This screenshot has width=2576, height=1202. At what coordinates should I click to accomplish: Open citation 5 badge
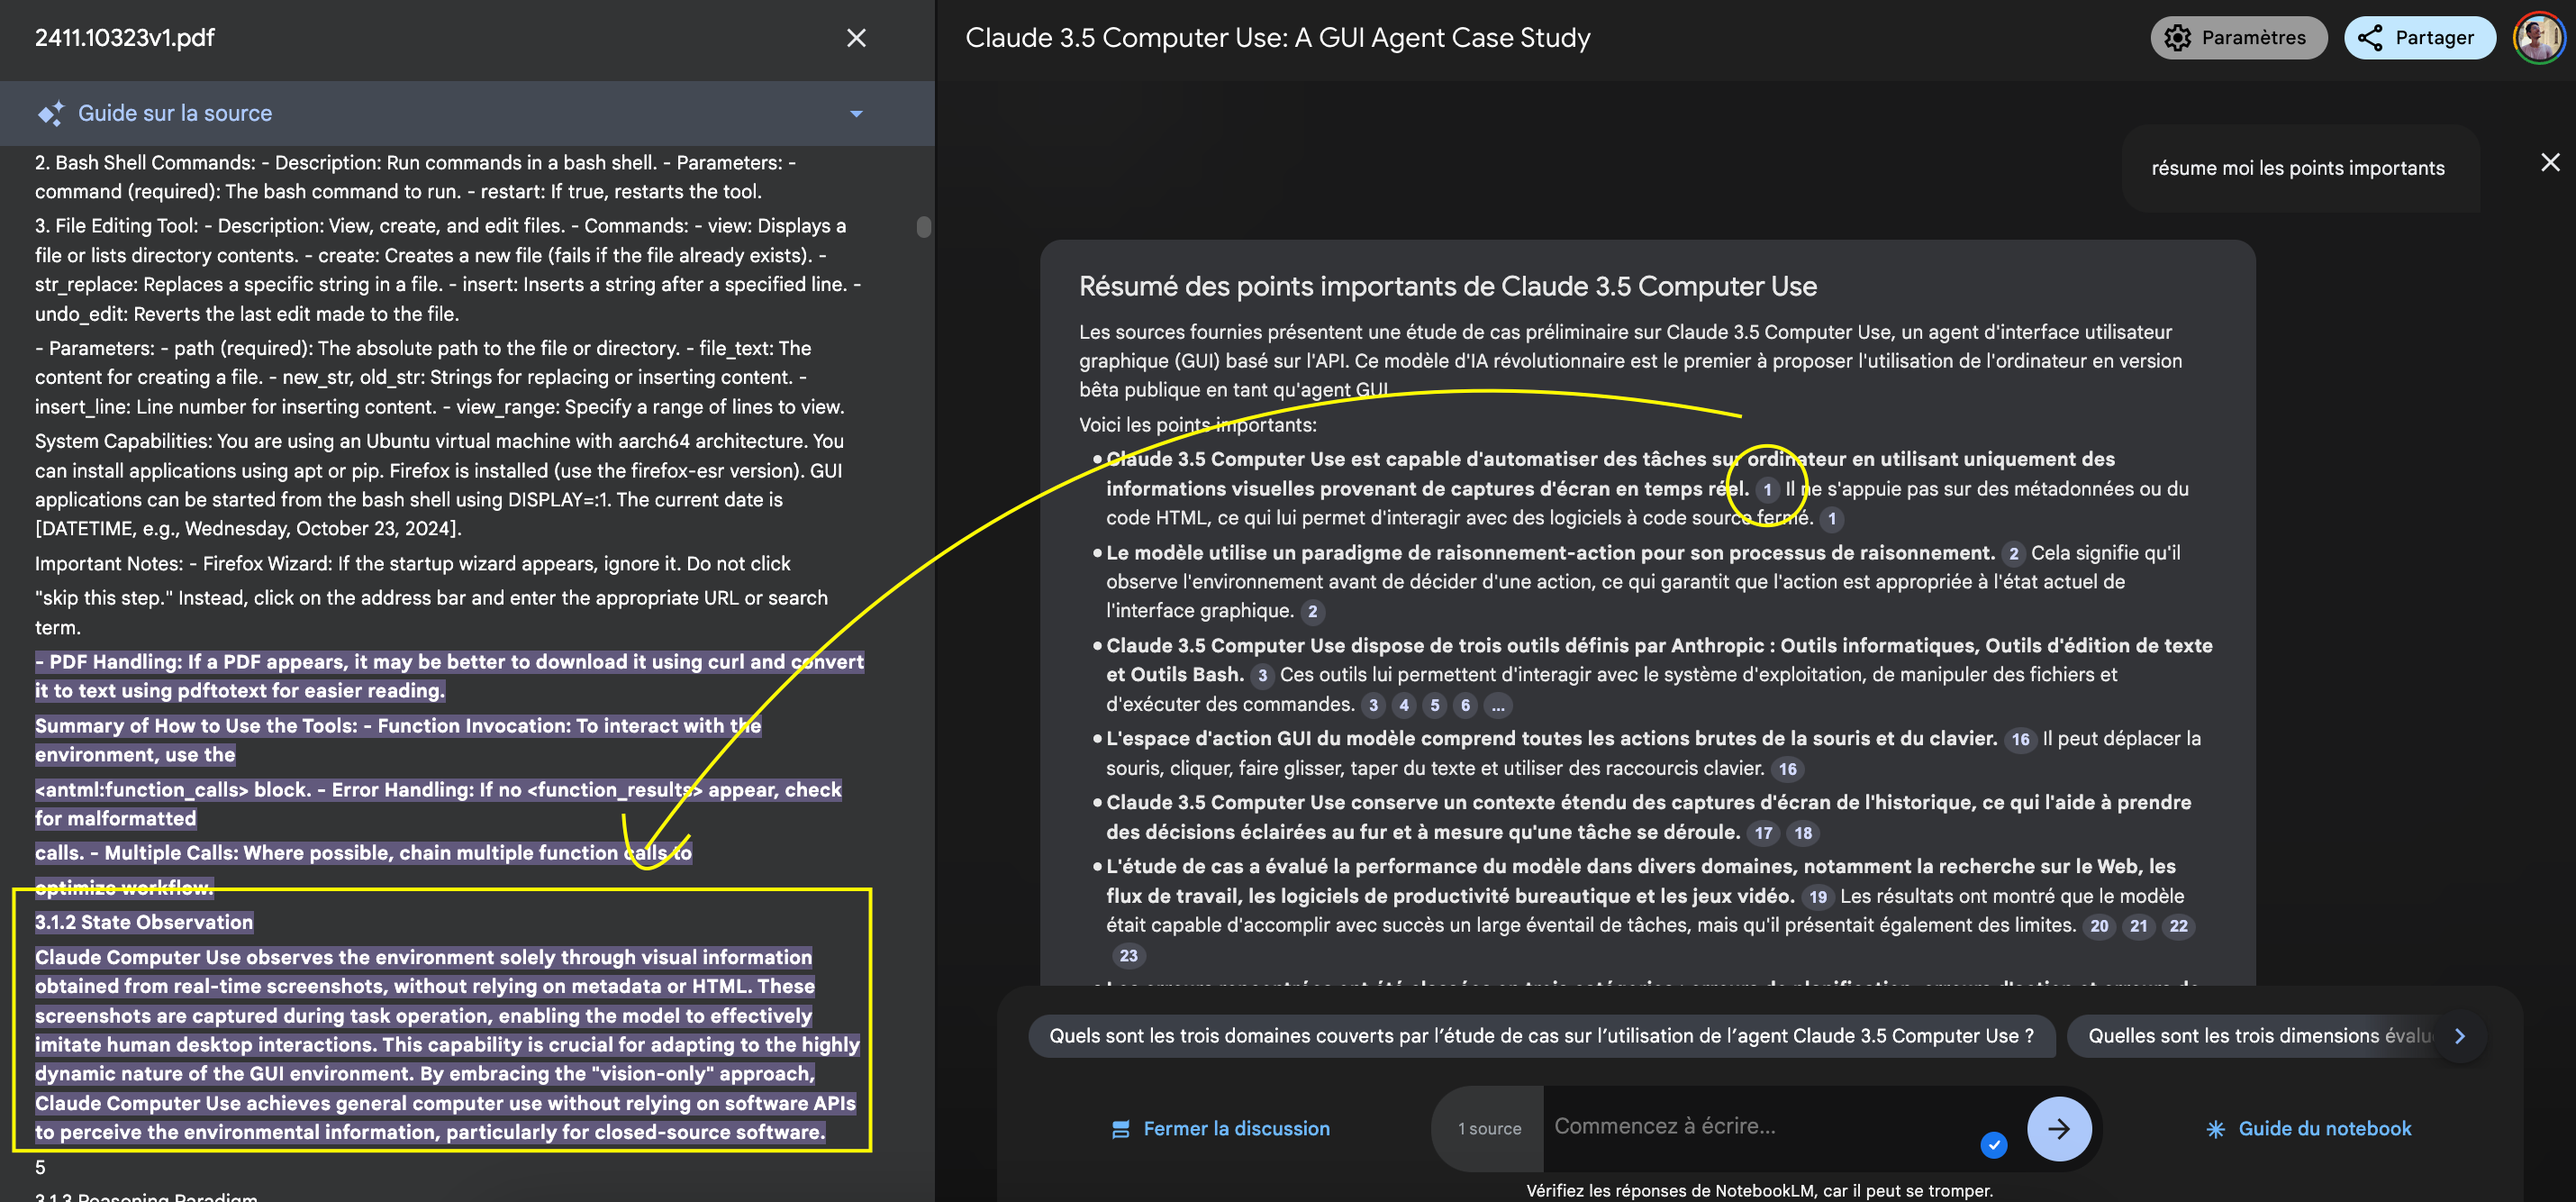tap(1435, 706)
